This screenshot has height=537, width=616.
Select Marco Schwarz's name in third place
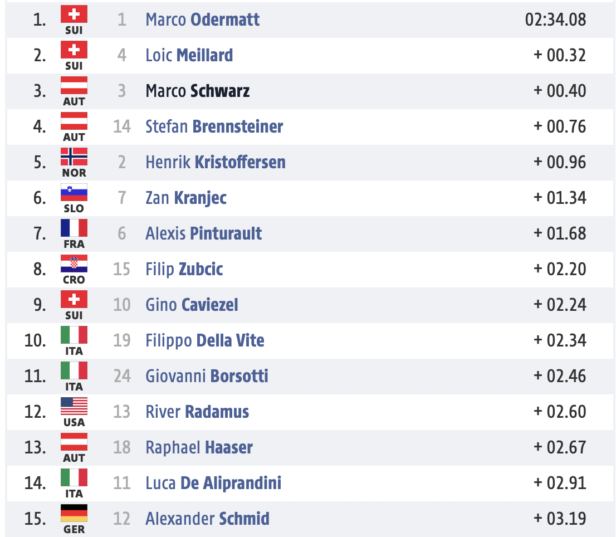198,91
